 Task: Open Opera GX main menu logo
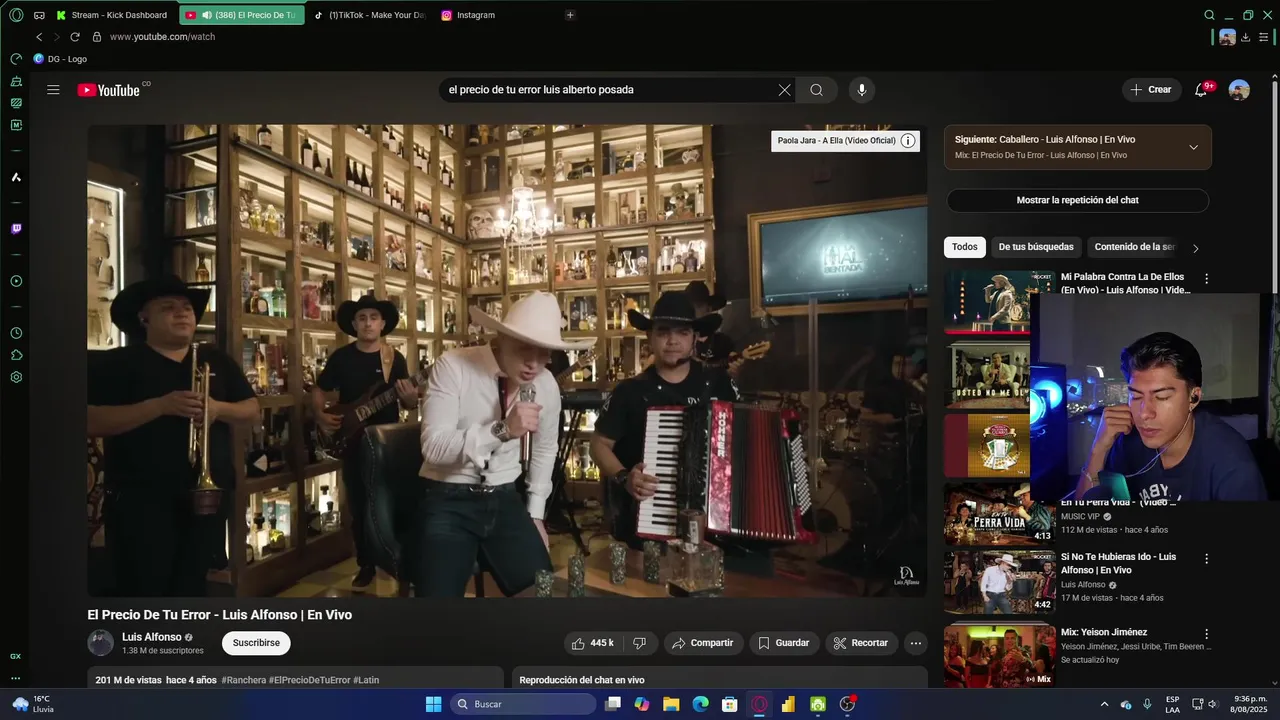pos(16,15)
